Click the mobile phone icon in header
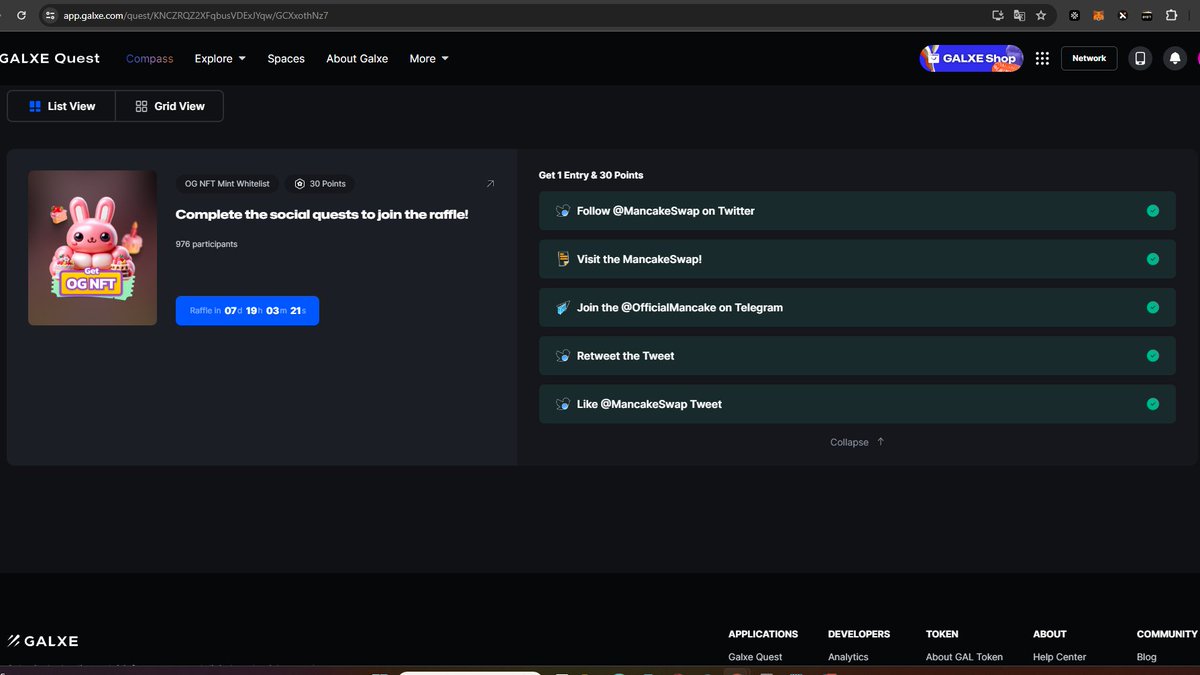 click(x=1139, y=58)
